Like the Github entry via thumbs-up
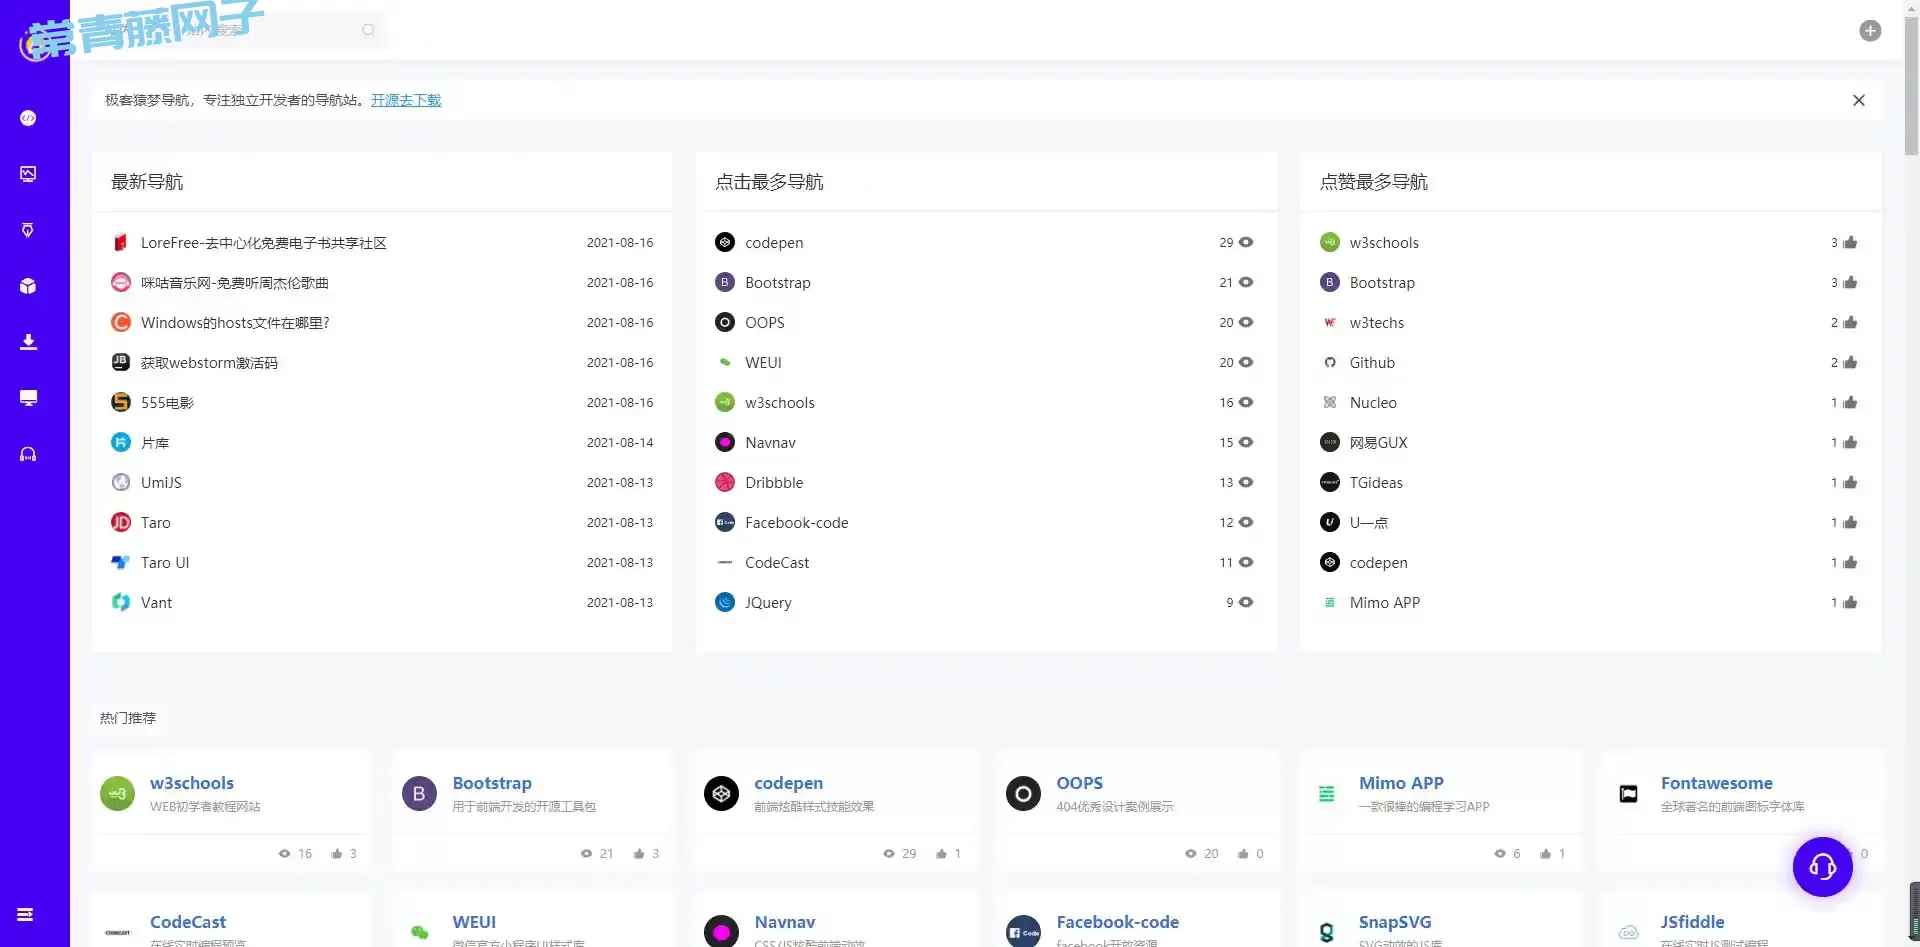 click(1850, 363)
